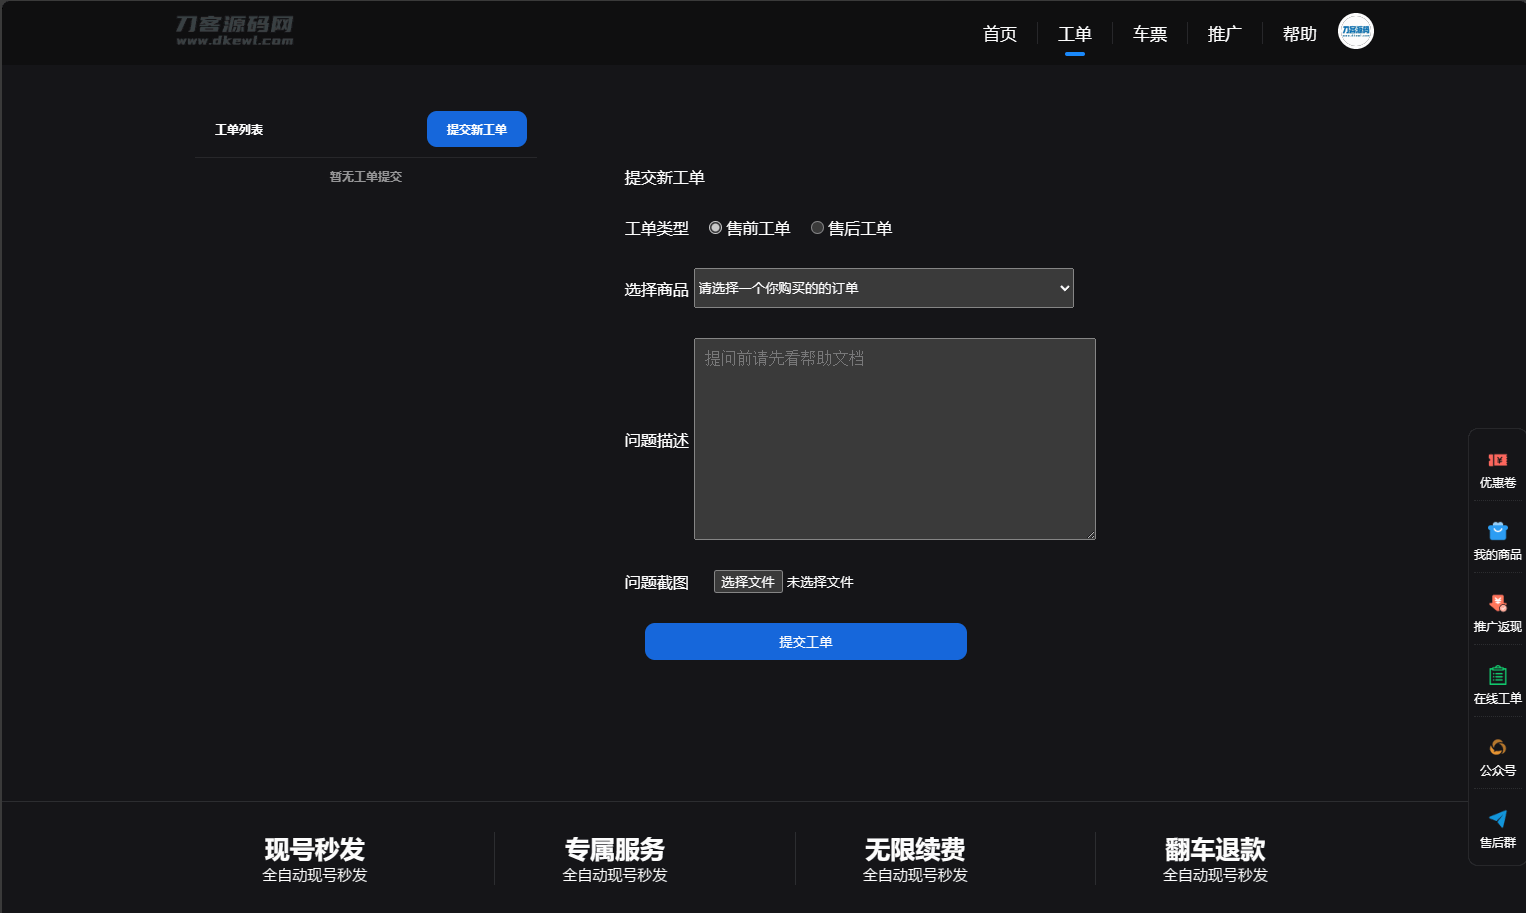Open the 在线工单 clipboard icon
The width and height of the screenshot is (1526, 913).
point(1497,676)
